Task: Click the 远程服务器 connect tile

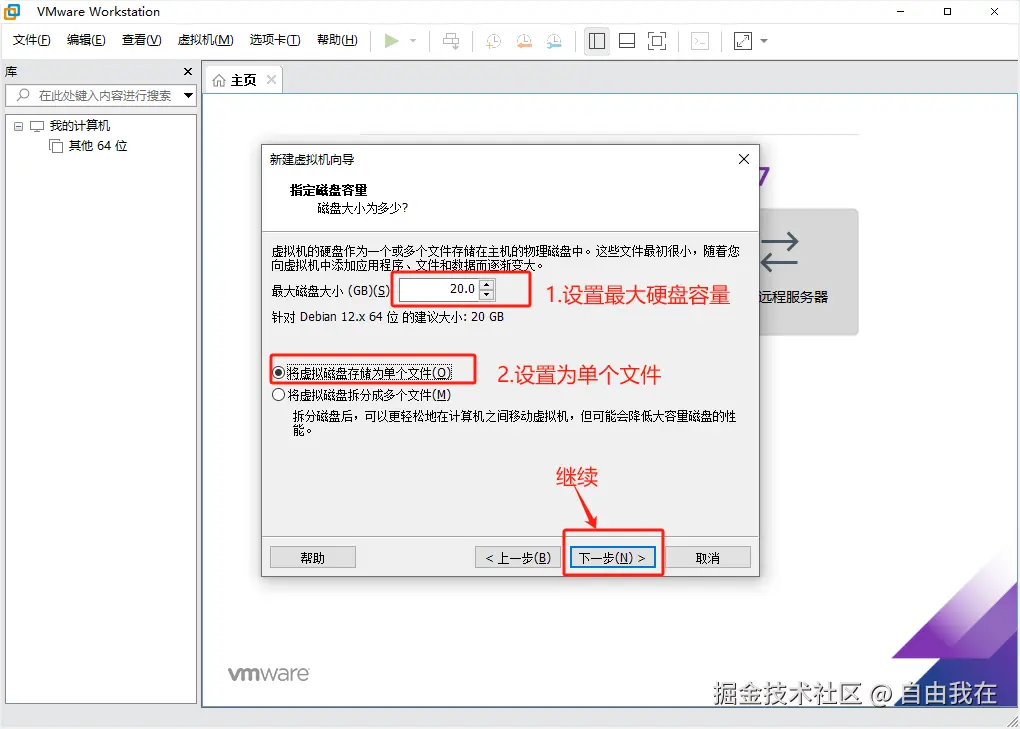Action: pos(808,272)
